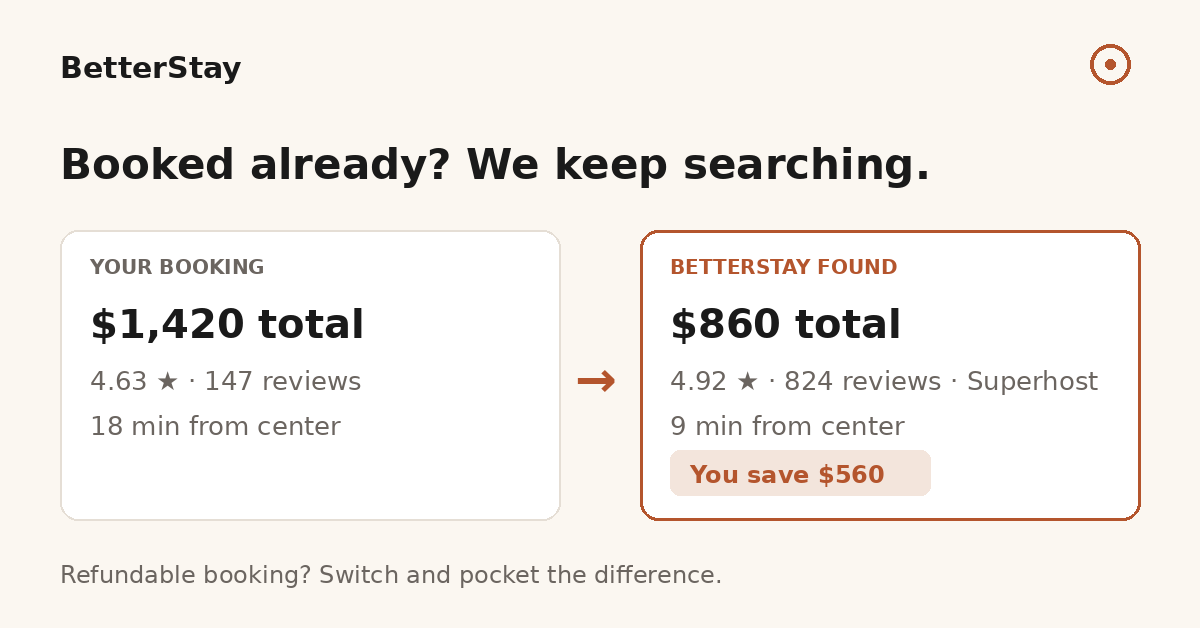Click the 4.92 rating number
The image size is (1200, 628).
(698, 382)
